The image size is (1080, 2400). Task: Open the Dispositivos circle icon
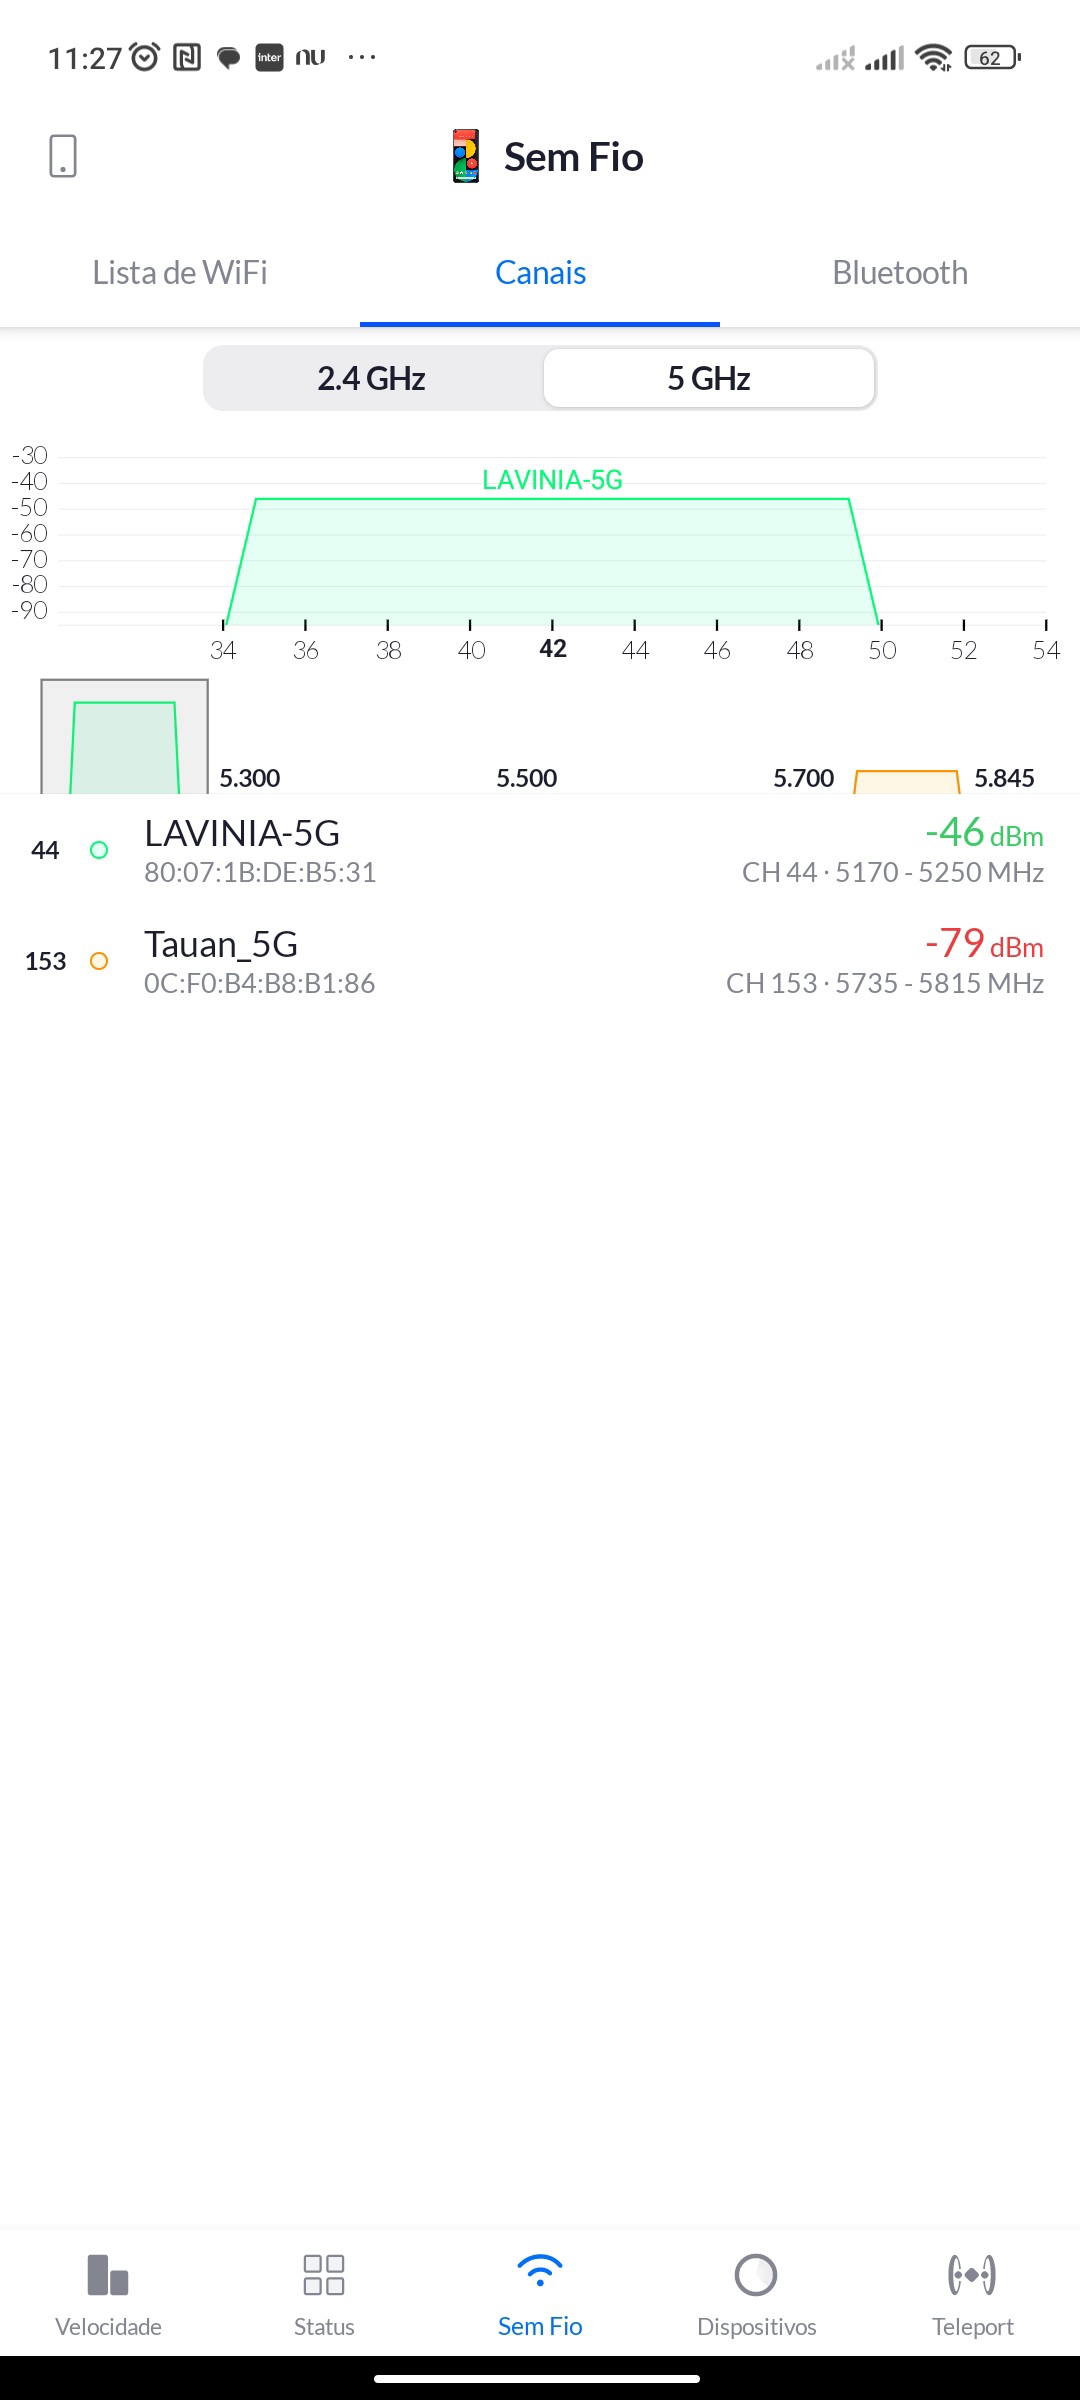coord(756,2276)
